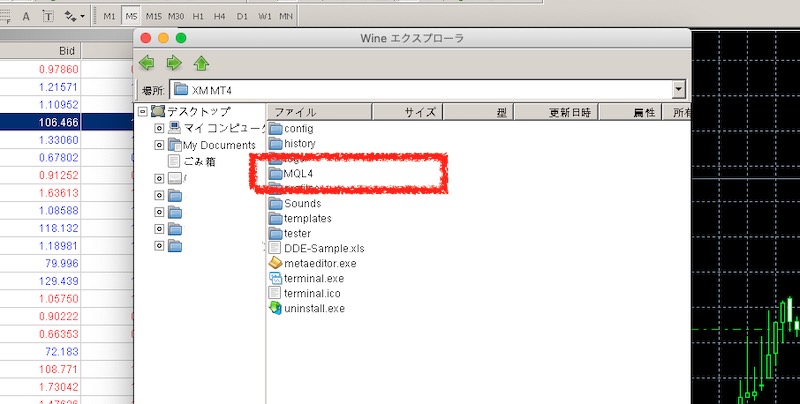Screen dimensions: 800x404
Task: Select the text A tool in MT4 toolbar
Action: (26, 16)
